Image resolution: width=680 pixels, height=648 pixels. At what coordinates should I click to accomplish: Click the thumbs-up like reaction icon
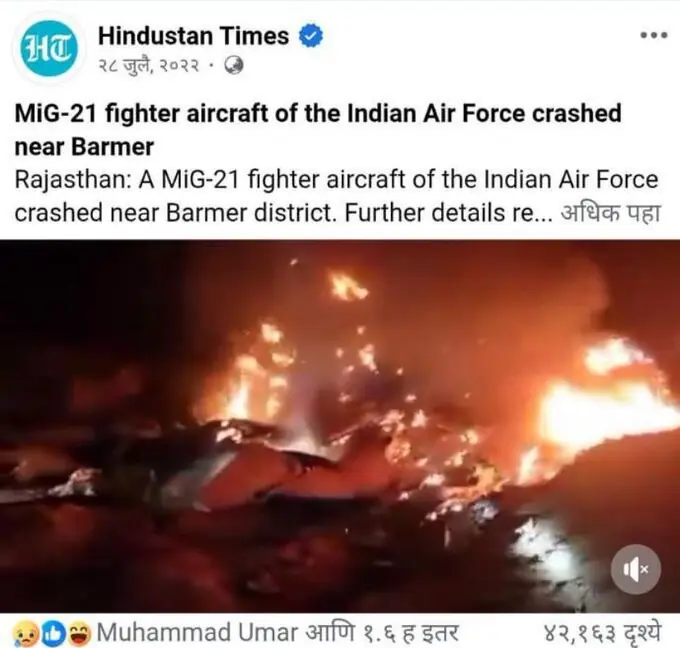pos(53,634)
